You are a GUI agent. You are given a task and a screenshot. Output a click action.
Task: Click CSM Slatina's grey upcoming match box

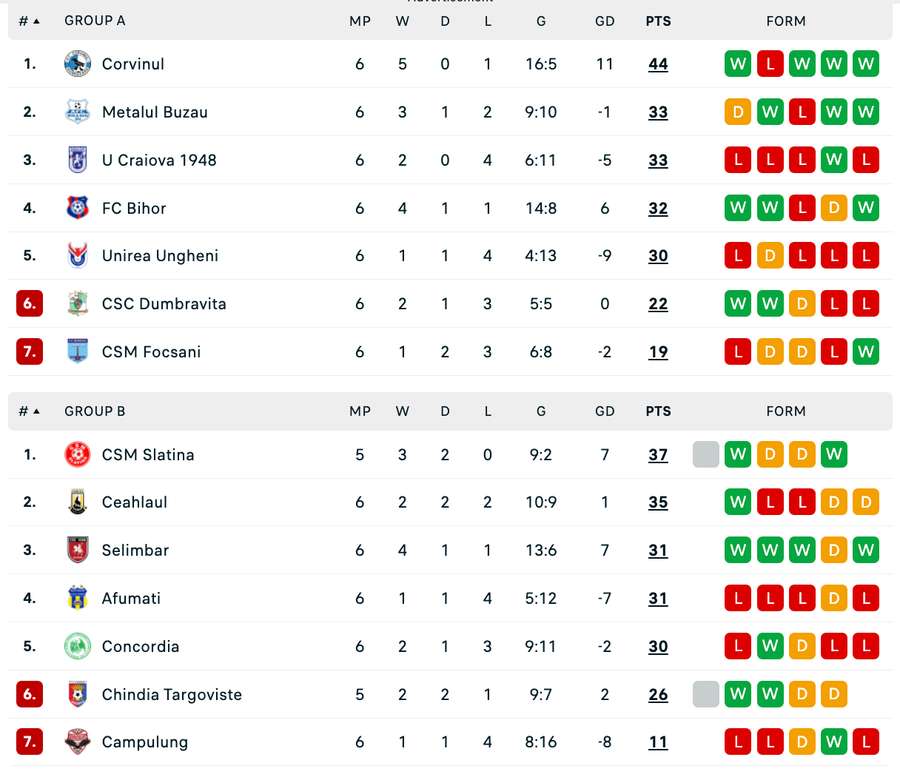tap(705, 454)
